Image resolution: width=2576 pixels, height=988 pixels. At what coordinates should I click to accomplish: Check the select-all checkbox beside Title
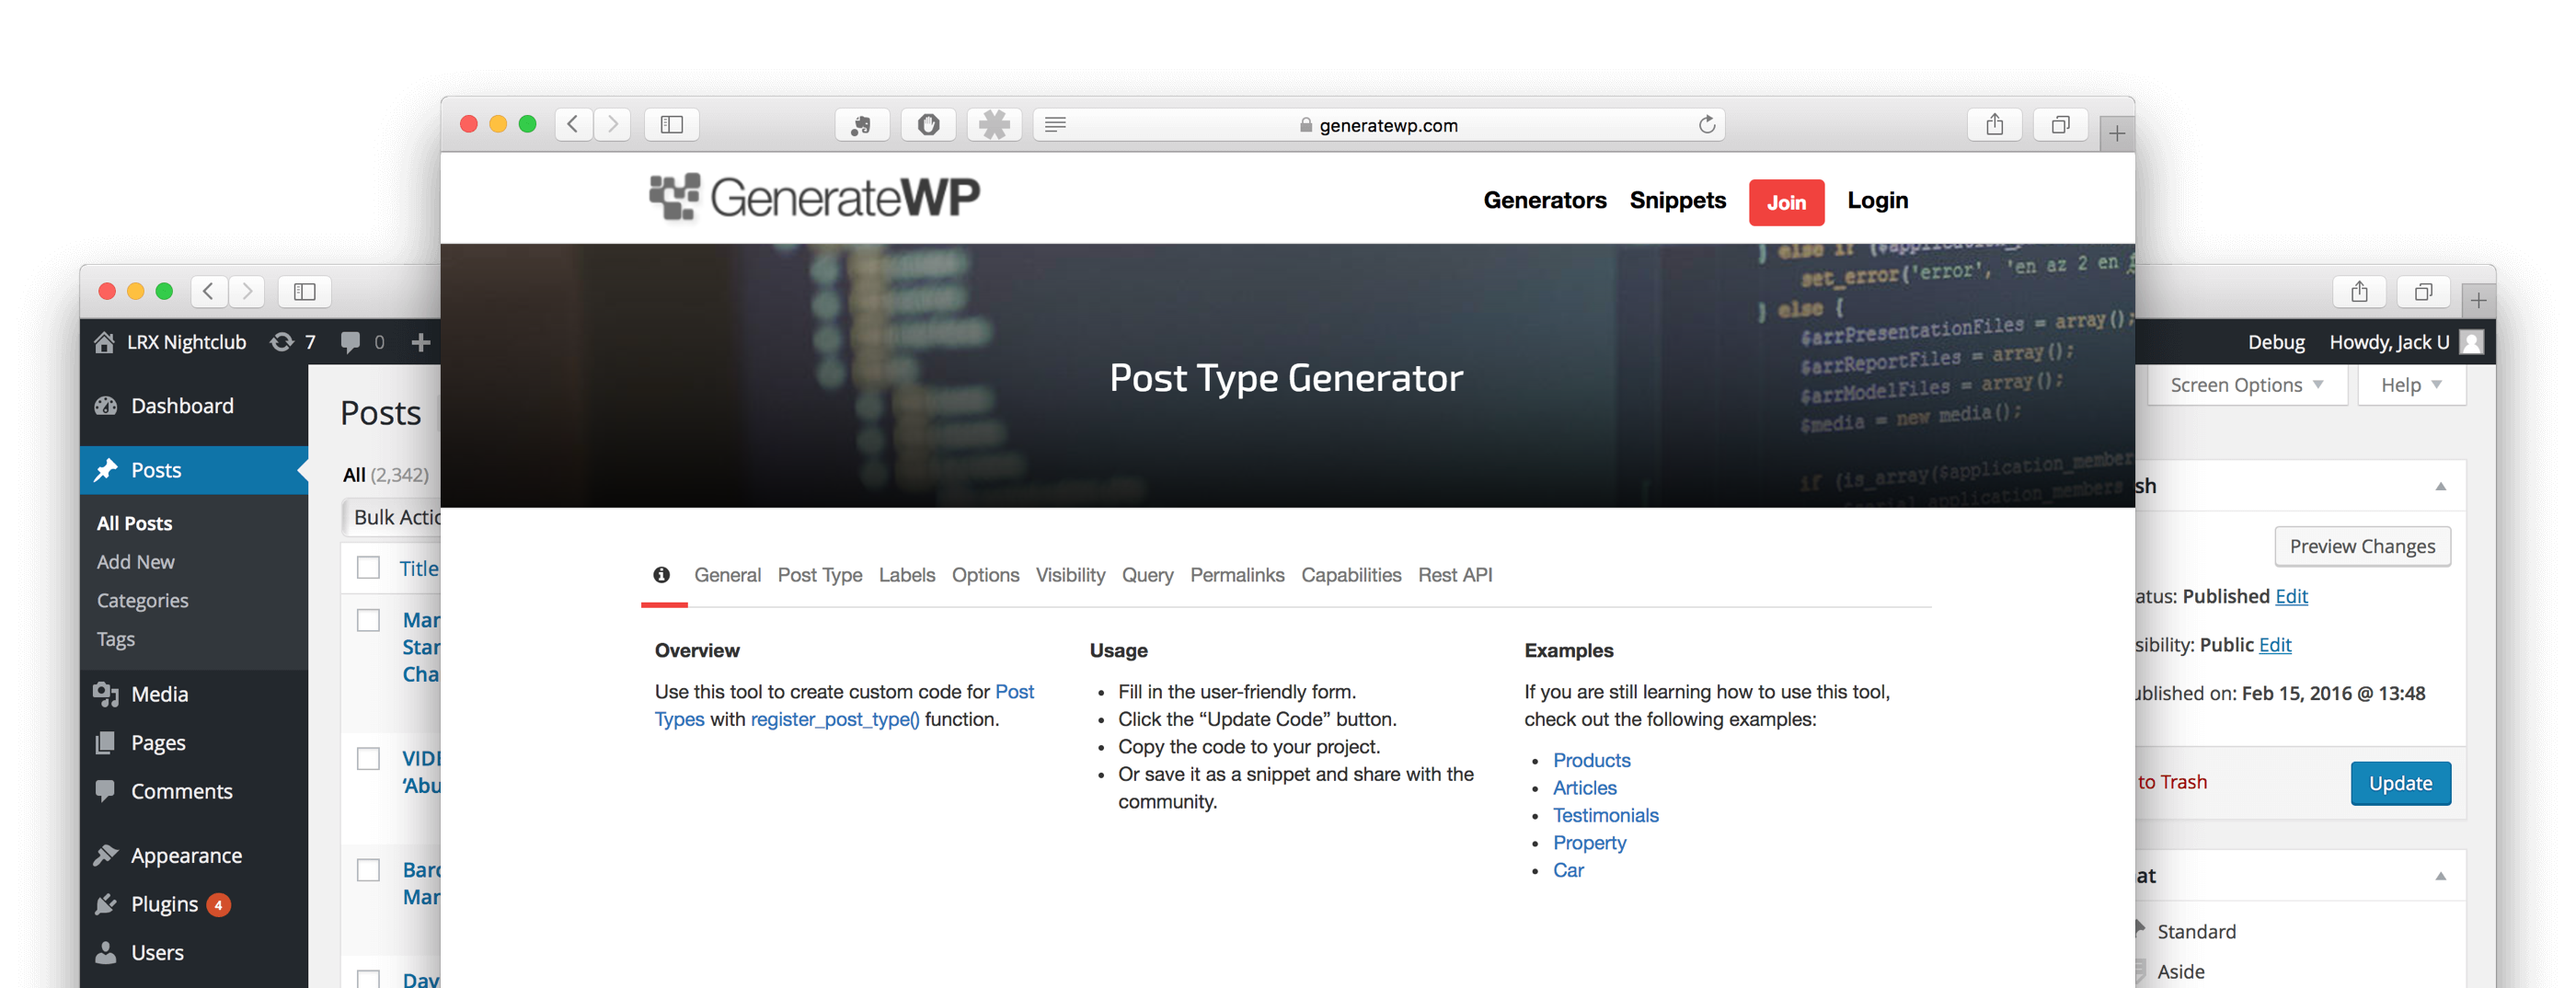click(369, 568)
